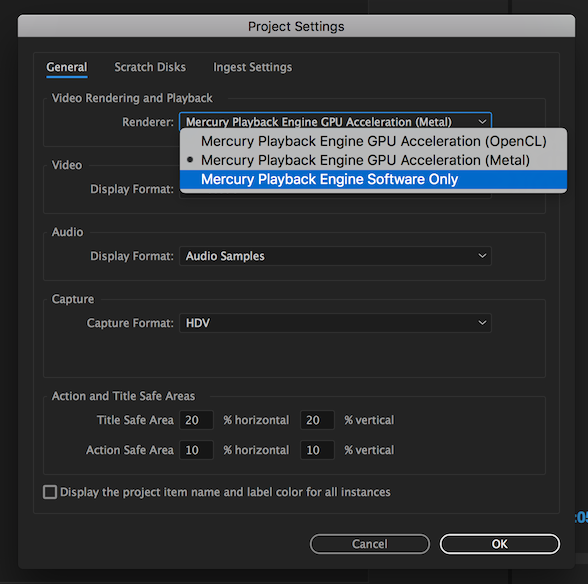Choose Mercury Playback Engine Software Only
The image size is (588, 584).
[x=374, y=179]
